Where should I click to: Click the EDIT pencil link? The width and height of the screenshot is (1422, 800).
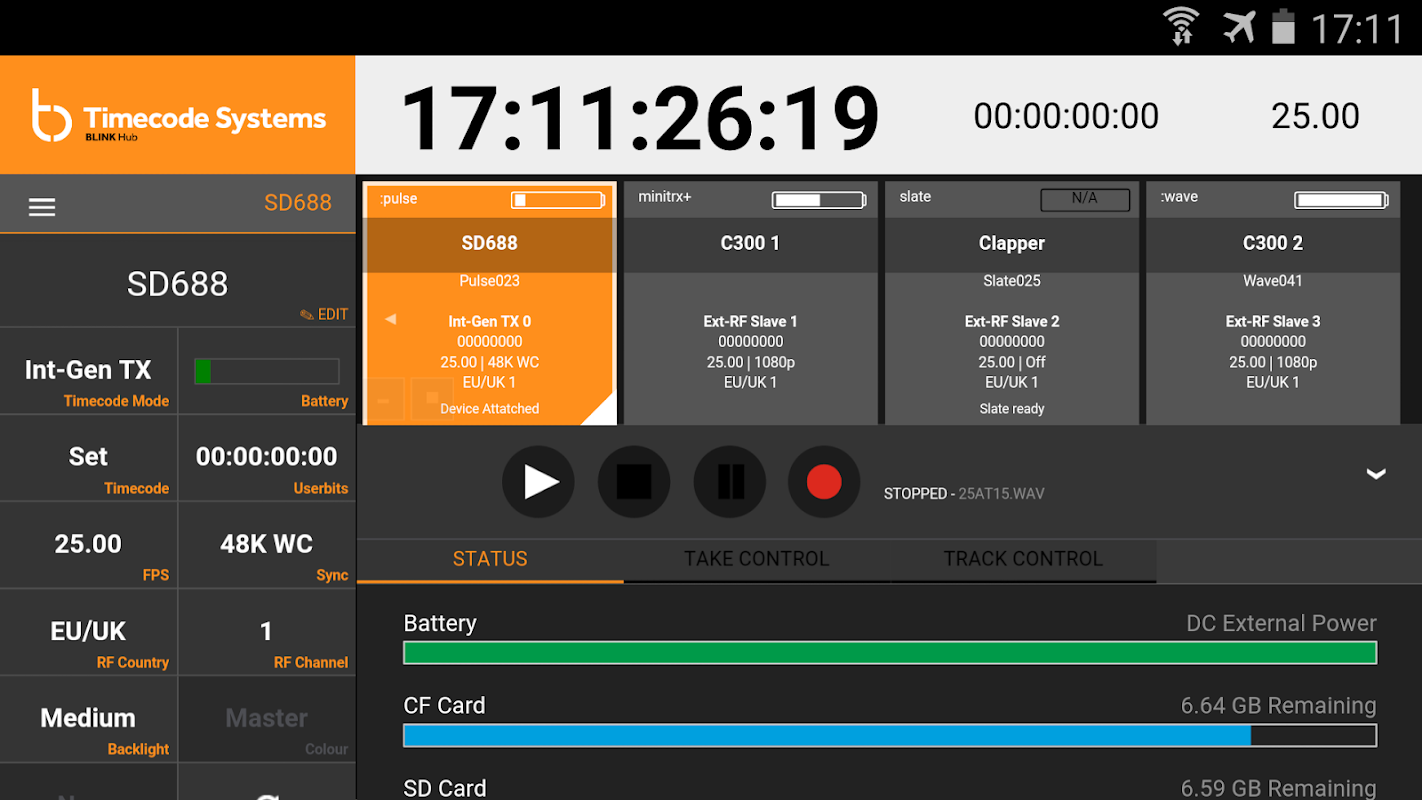[x=324, y=314]
